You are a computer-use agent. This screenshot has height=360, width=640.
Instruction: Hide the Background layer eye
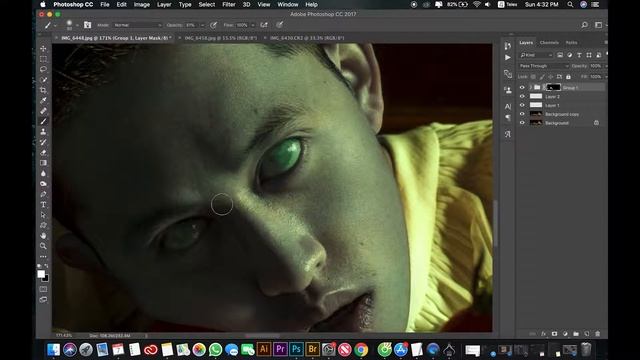tap(522, 122)
